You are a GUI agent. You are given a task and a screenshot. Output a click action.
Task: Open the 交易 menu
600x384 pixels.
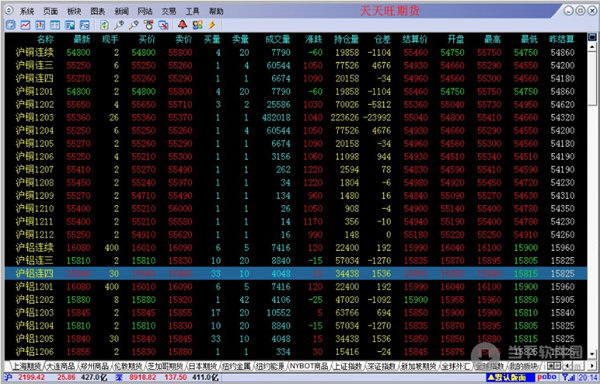(169, 11)
